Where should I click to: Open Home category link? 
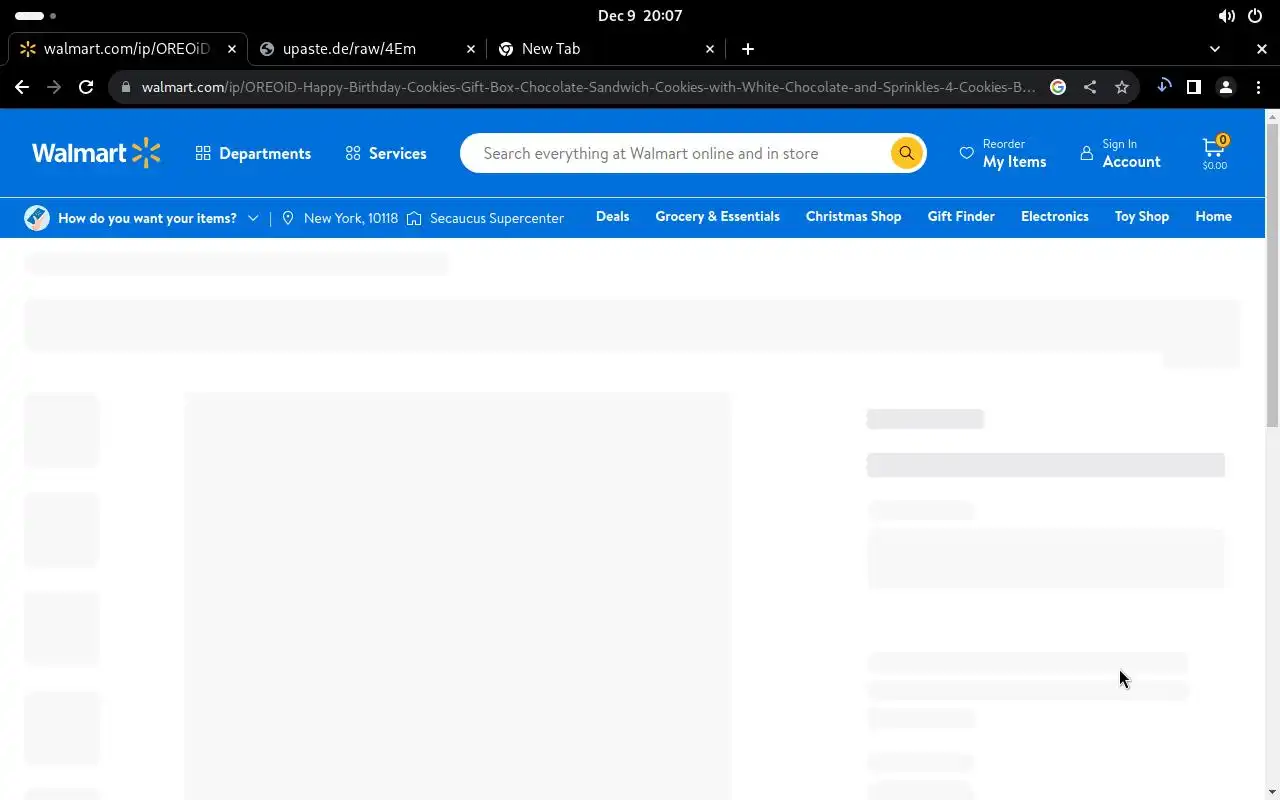coord(1213,216)
